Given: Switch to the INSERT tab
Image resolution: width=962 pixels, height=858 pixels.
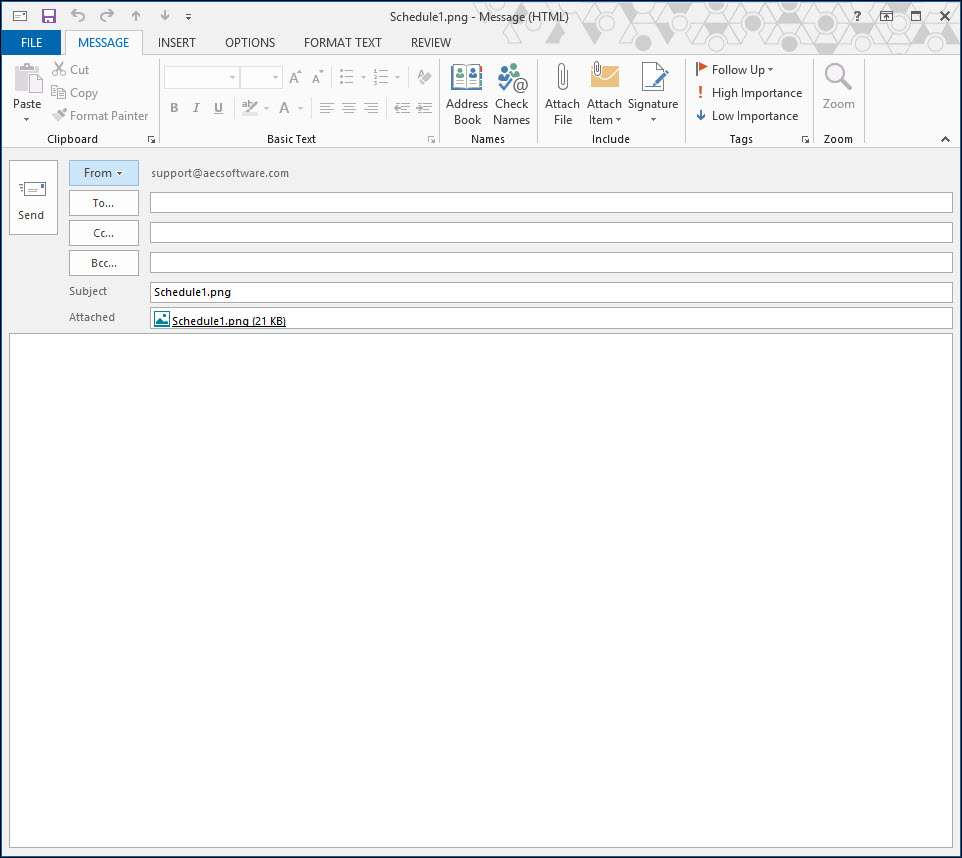Looking at the screenshot, I should pyautogui.click(x=177, y=43).
